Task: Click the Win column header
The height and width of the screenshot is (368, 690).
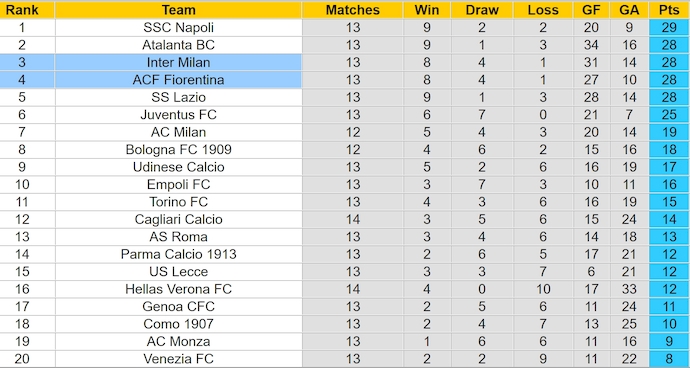Action: pyautogui.click(x=427, y=10)
